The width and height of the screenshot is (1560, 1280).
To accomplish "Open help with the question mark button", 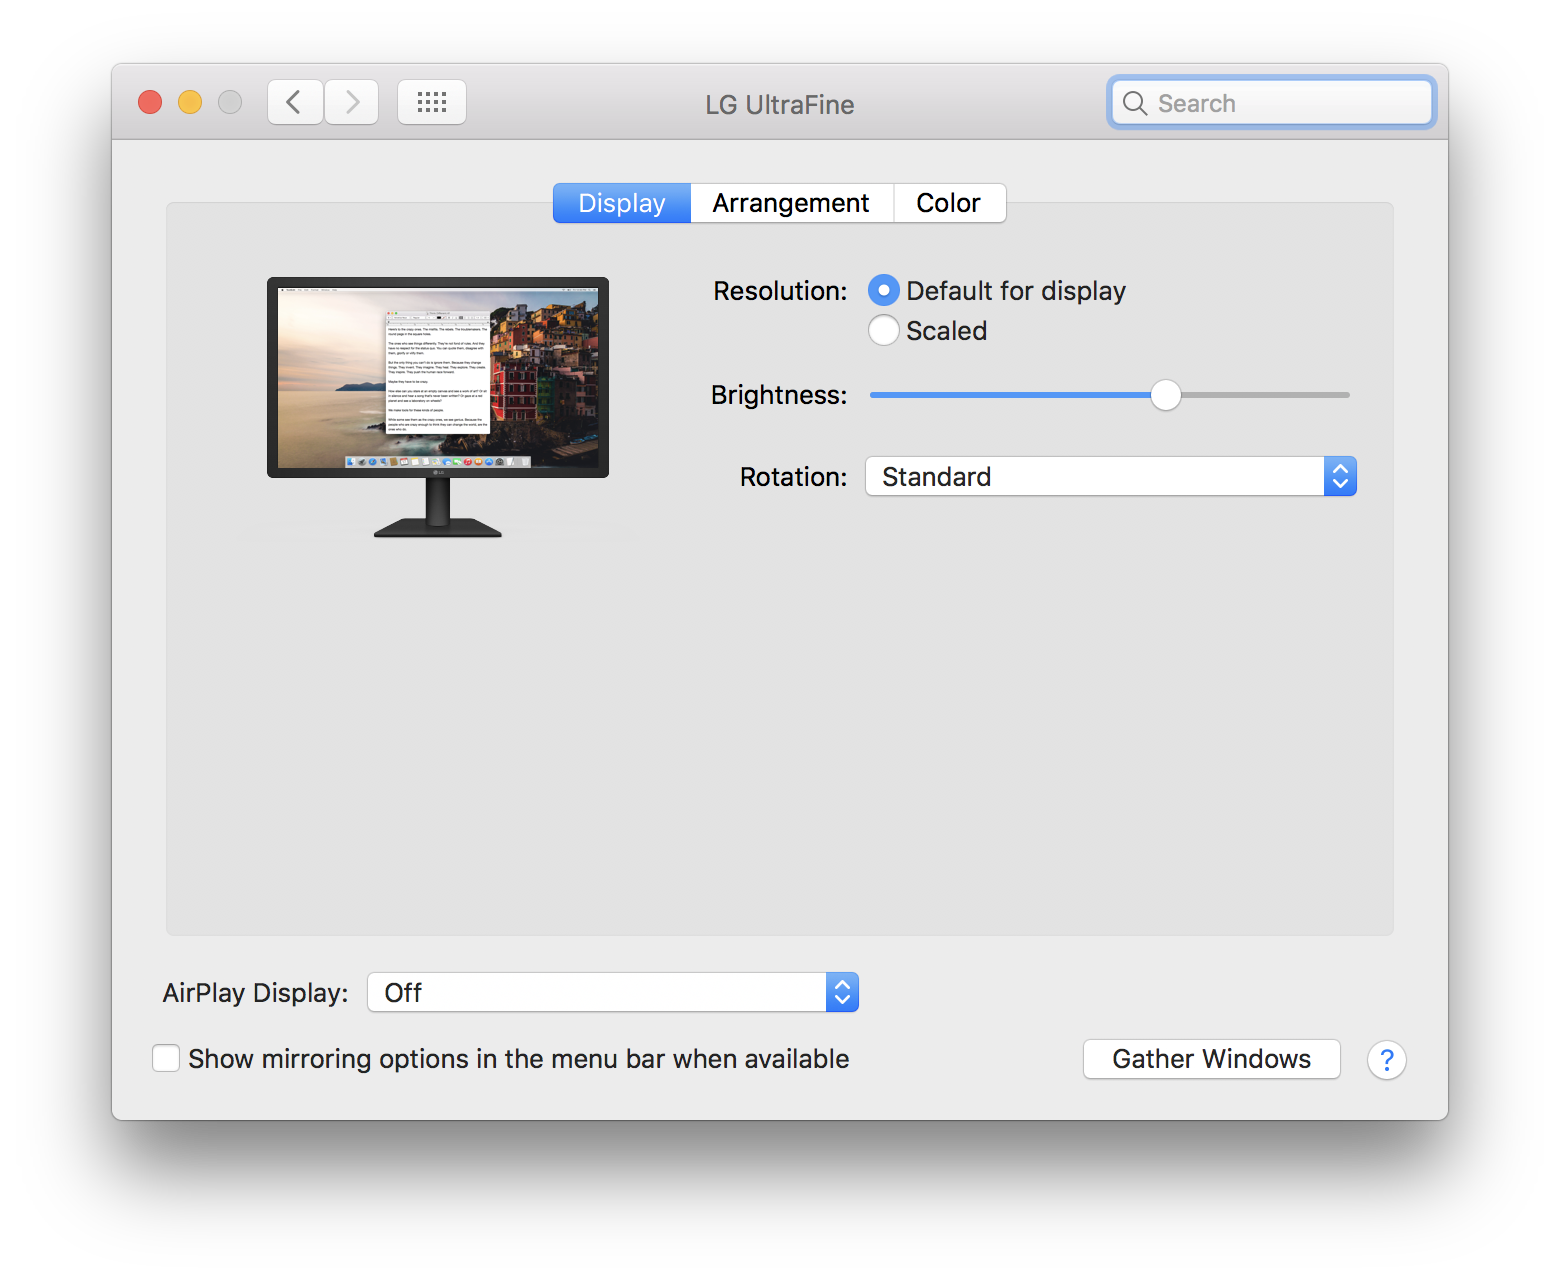I will click(x=1387, y=1060).
